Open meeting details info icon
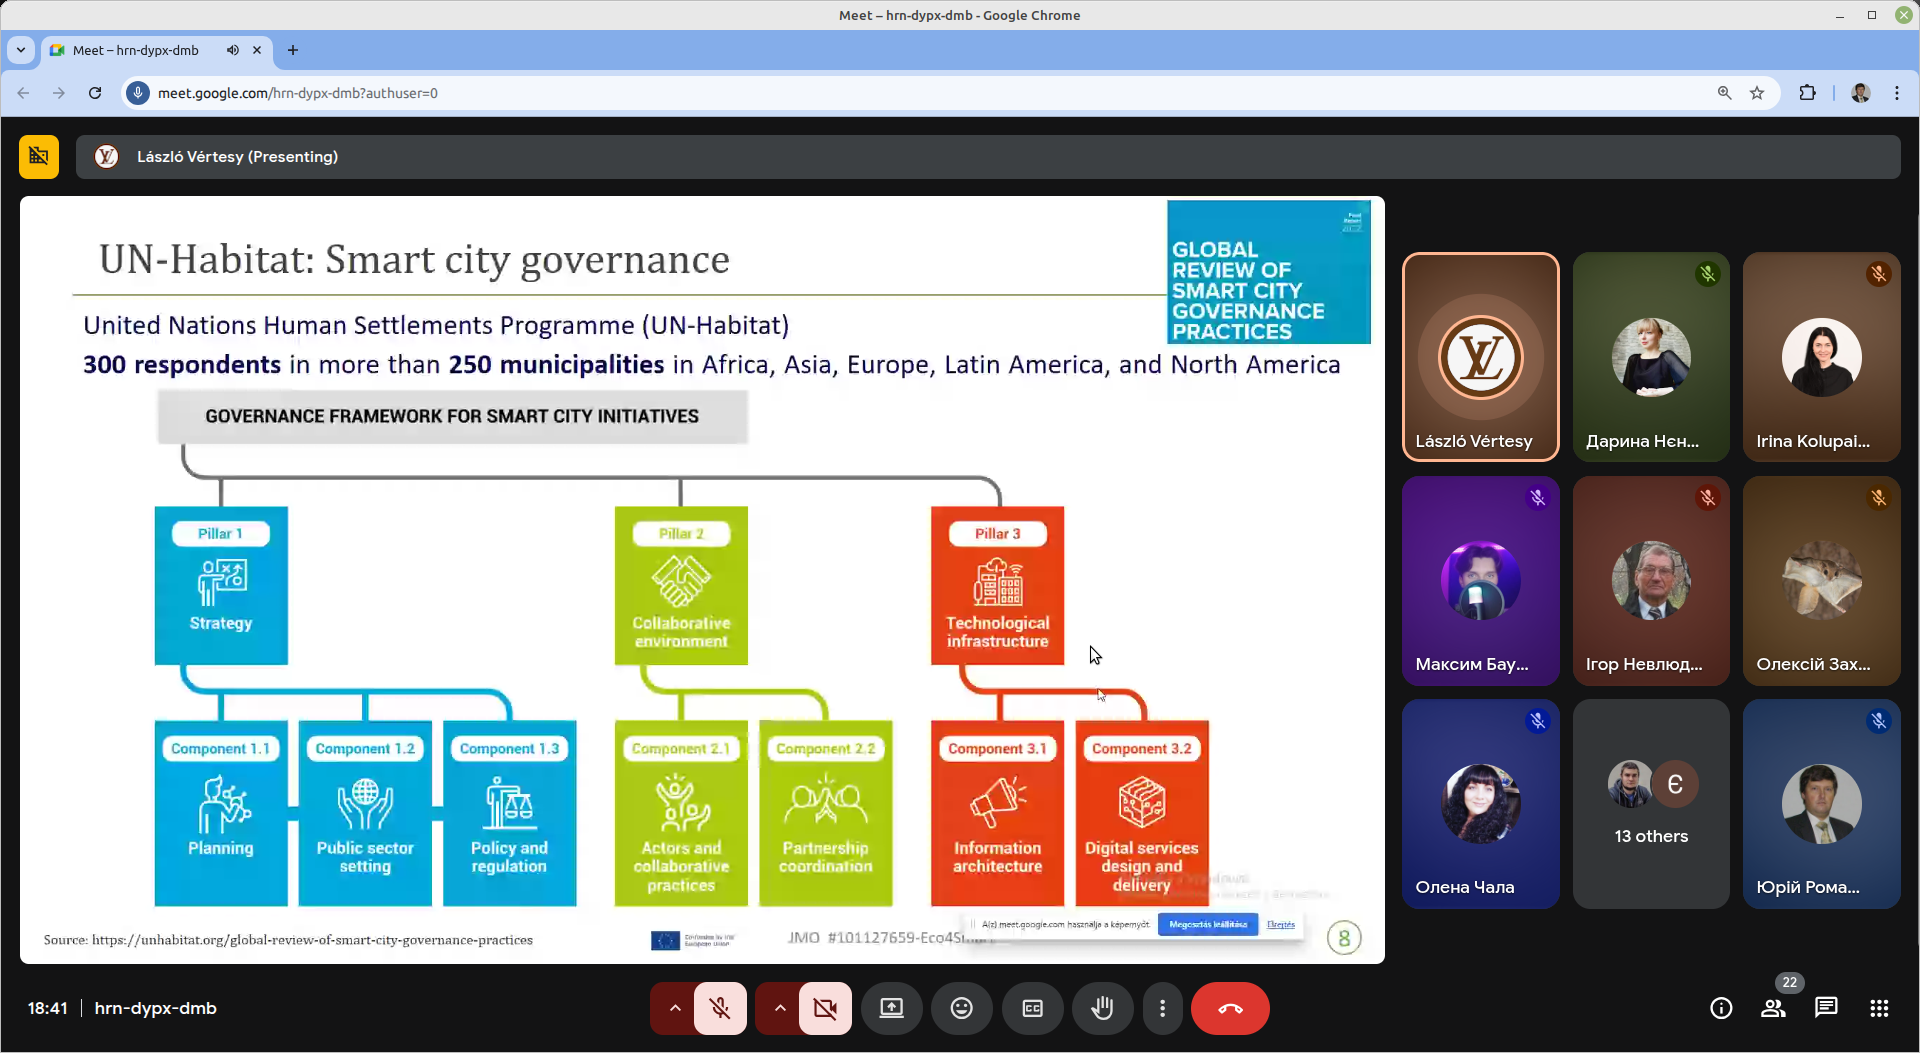This screenshot has width=1920, height=1053. (1720, 1008)
